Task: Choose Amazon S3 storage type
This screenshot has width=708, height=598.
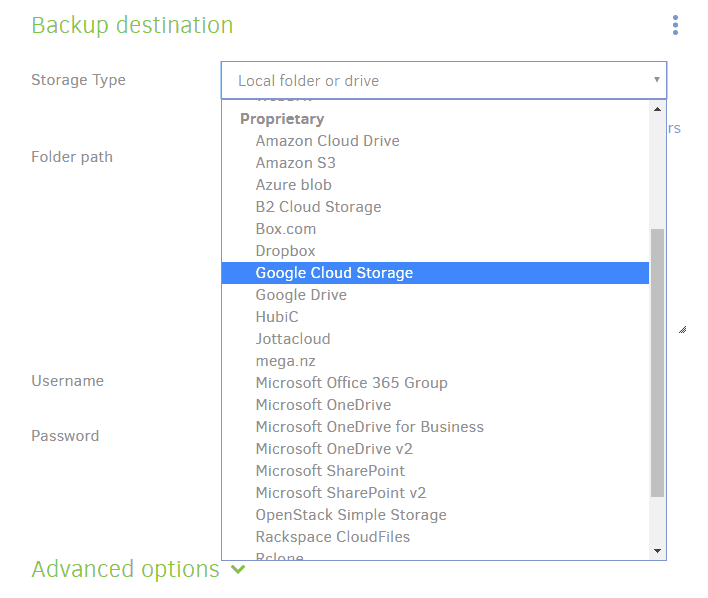Action: coord(295,163)
